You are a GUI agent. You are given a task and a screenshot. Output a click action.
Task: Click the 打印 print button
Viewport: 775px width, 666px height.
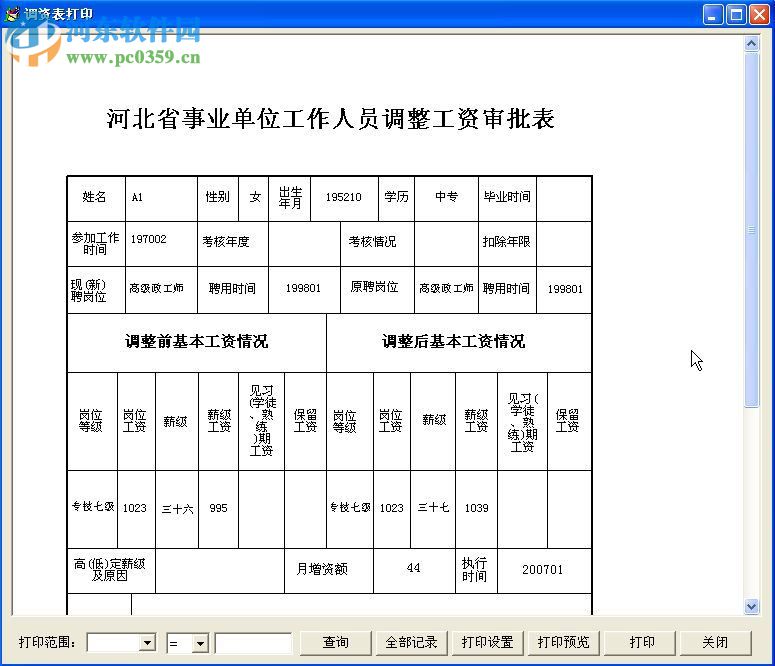tap(640, 642)
